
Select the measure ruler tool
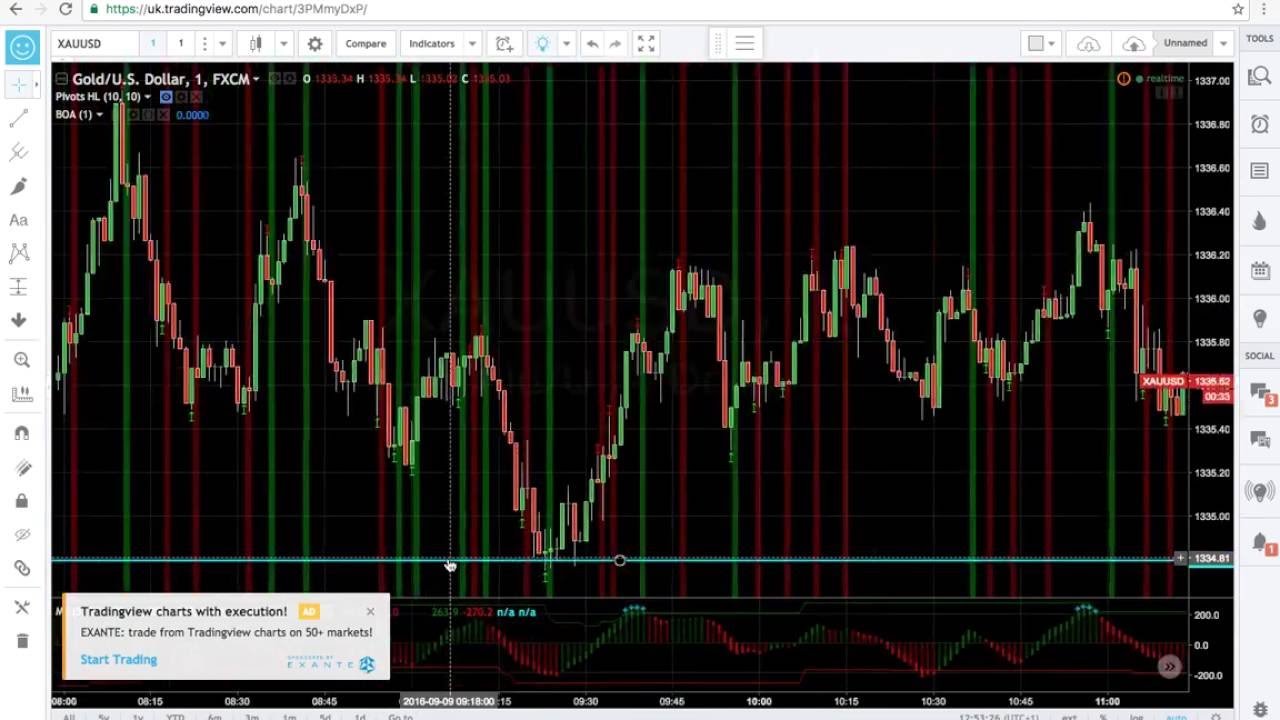(22, 394)
